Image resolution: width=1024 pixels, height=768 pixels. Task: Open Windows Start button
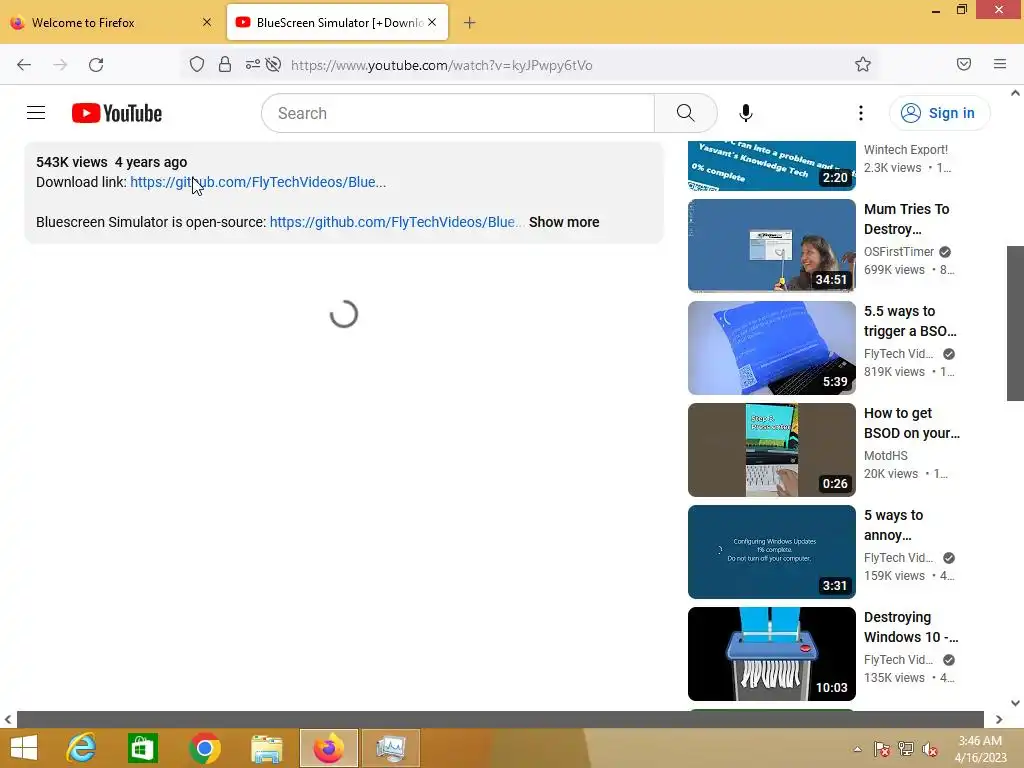coord(24,748)
